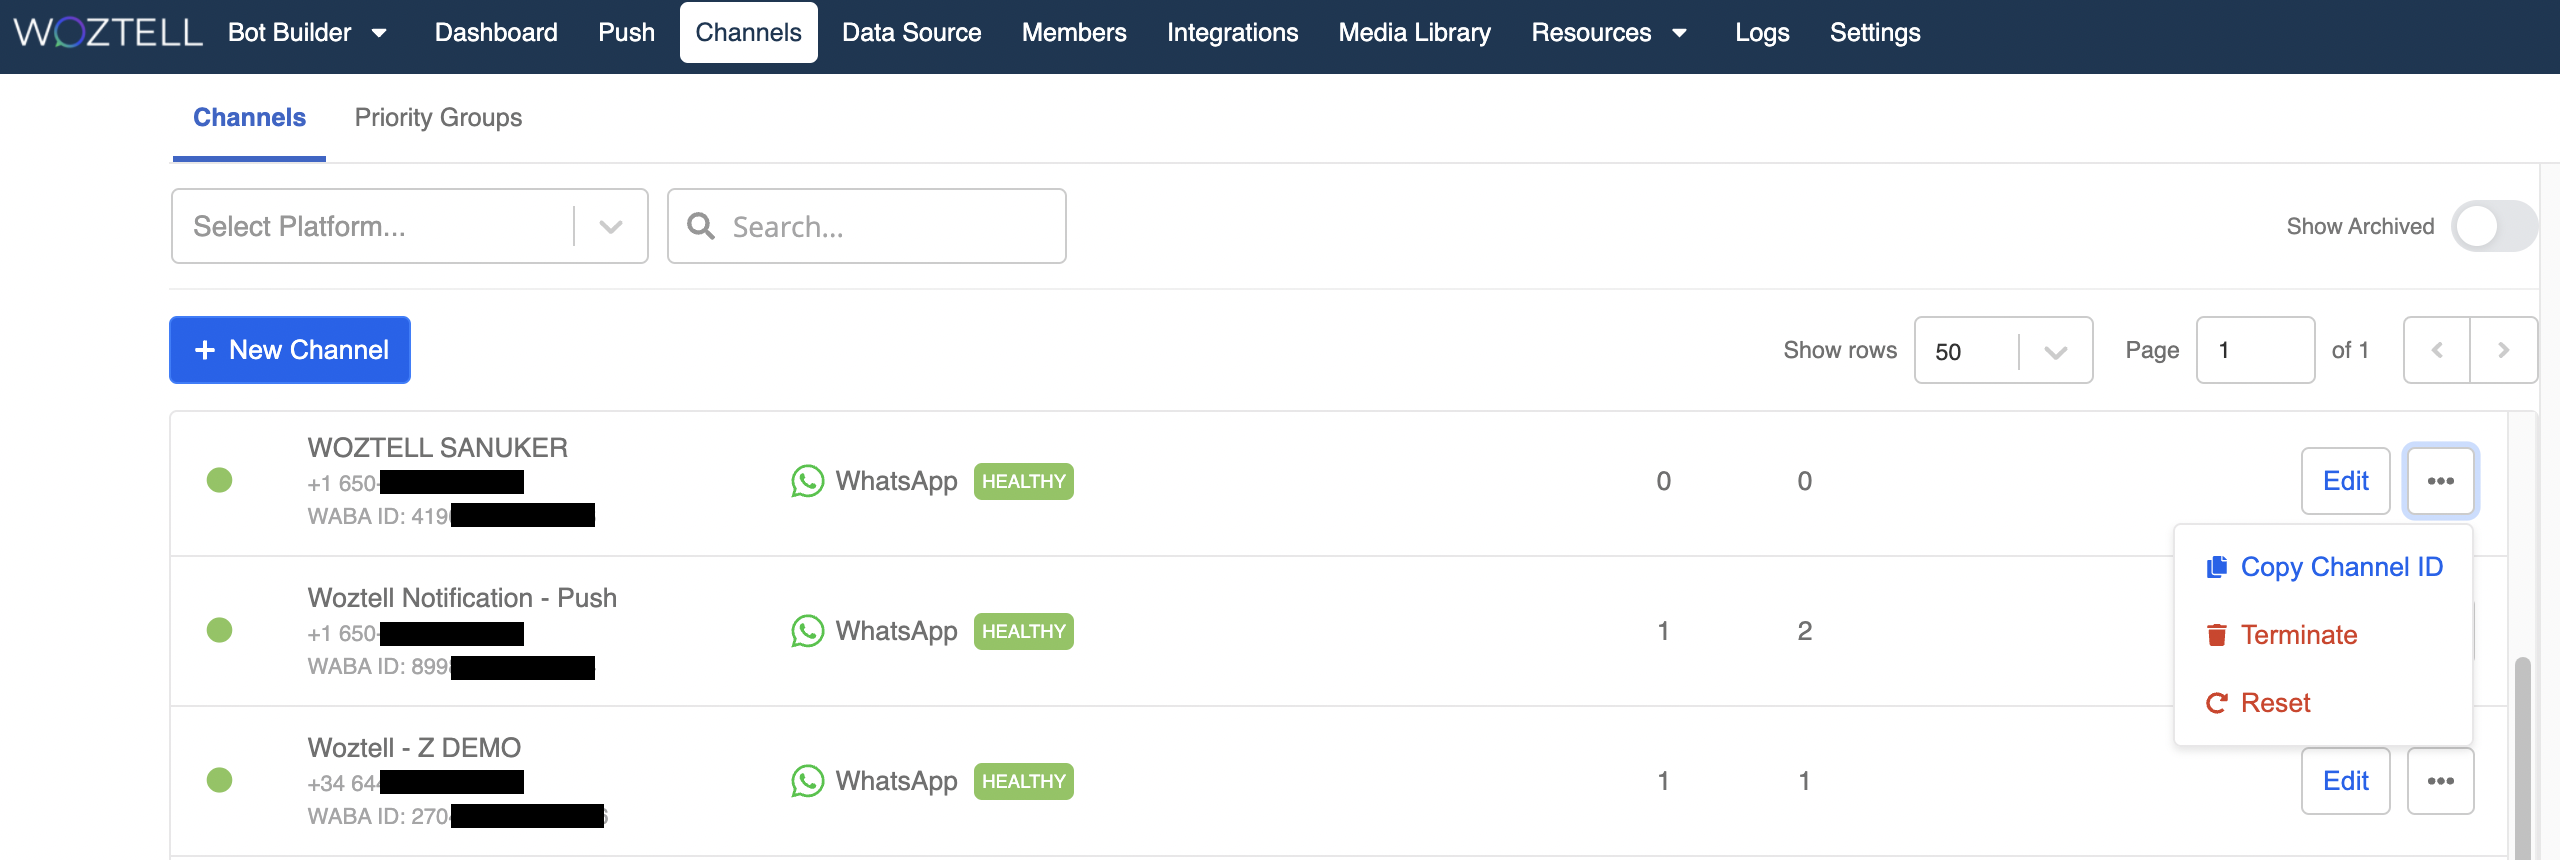Click the channel list vertical scrollbar
The image size is (2560, 860).
(x=2523, y=757)
